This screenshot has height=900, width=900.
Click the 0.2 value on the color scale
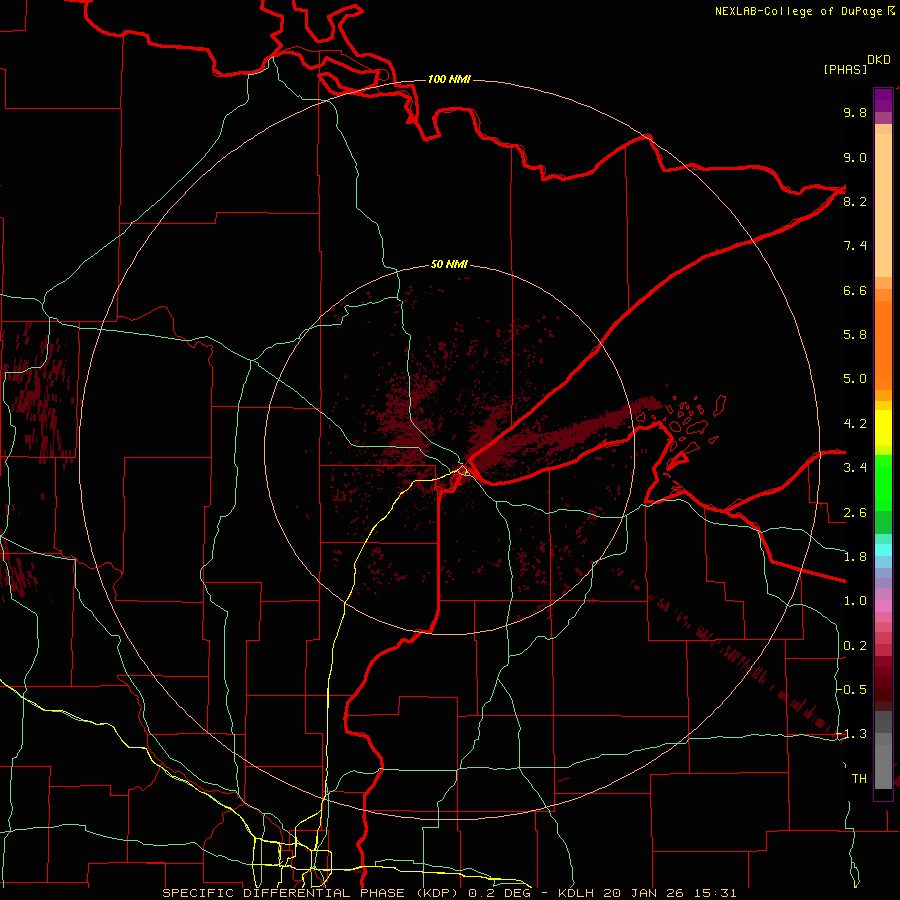[x=855, y=646]
